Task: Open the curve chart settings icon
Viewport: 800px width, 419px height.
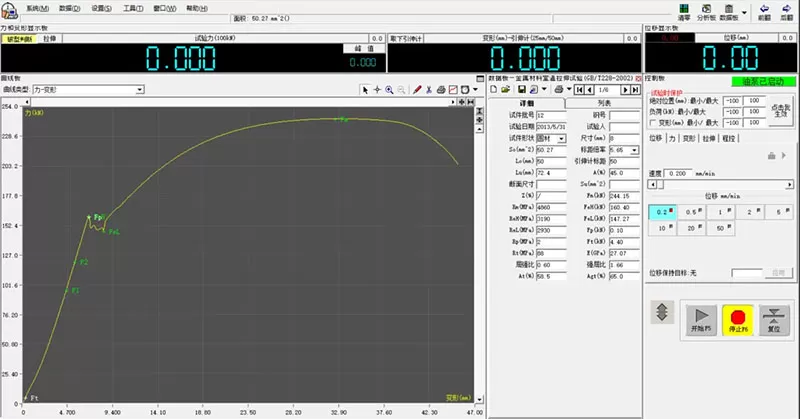Action: point(453,90)
